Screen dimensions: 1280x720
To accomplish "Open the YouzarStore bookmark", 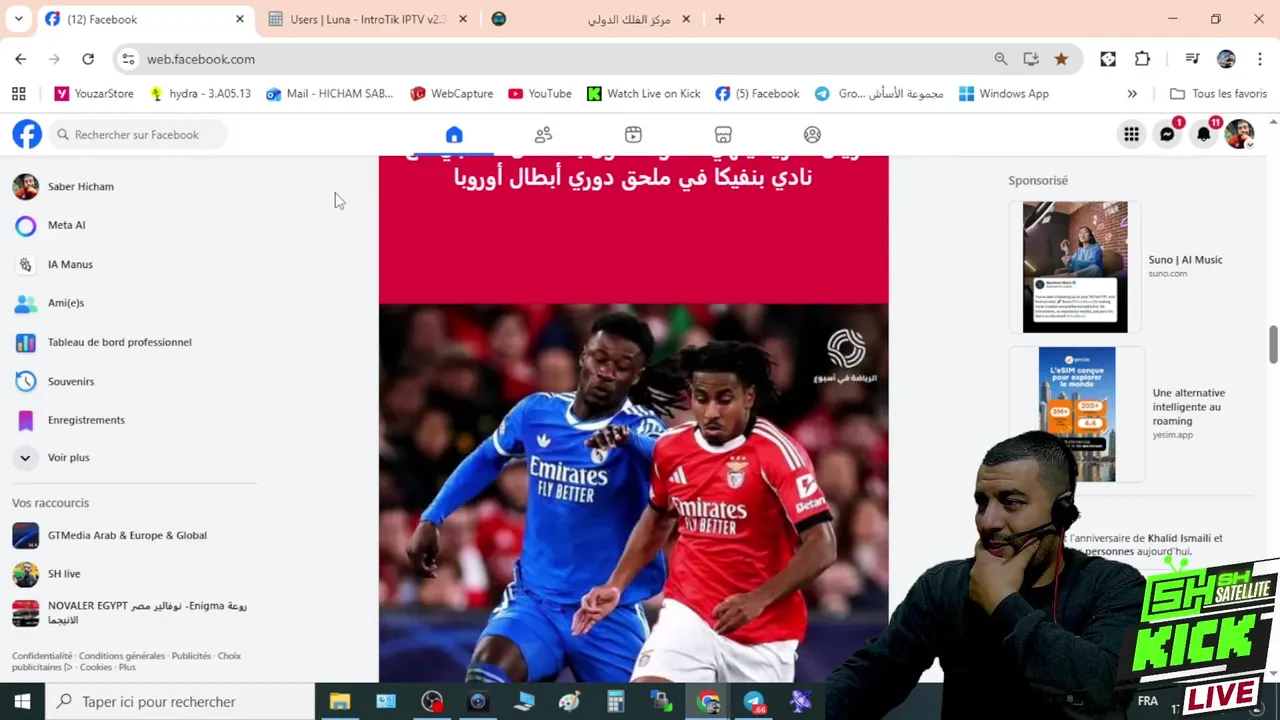I will pos(94,93).
